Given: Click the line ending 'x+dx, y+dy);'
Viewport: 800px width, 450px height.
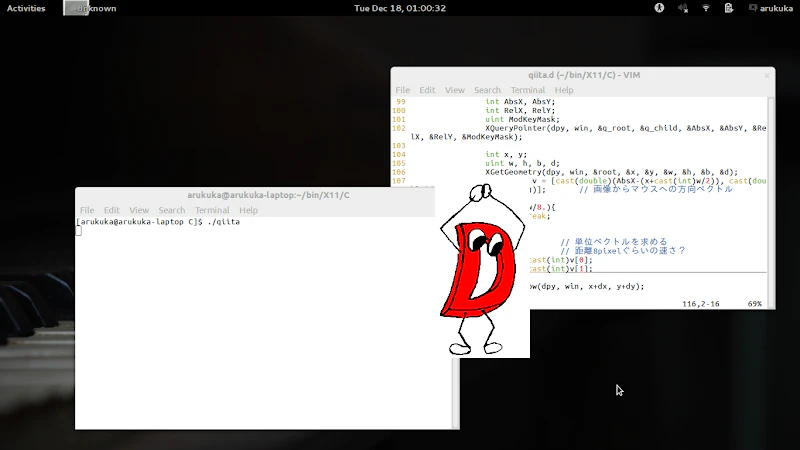Looking at the screenshot, I should [x=587, y=286].
